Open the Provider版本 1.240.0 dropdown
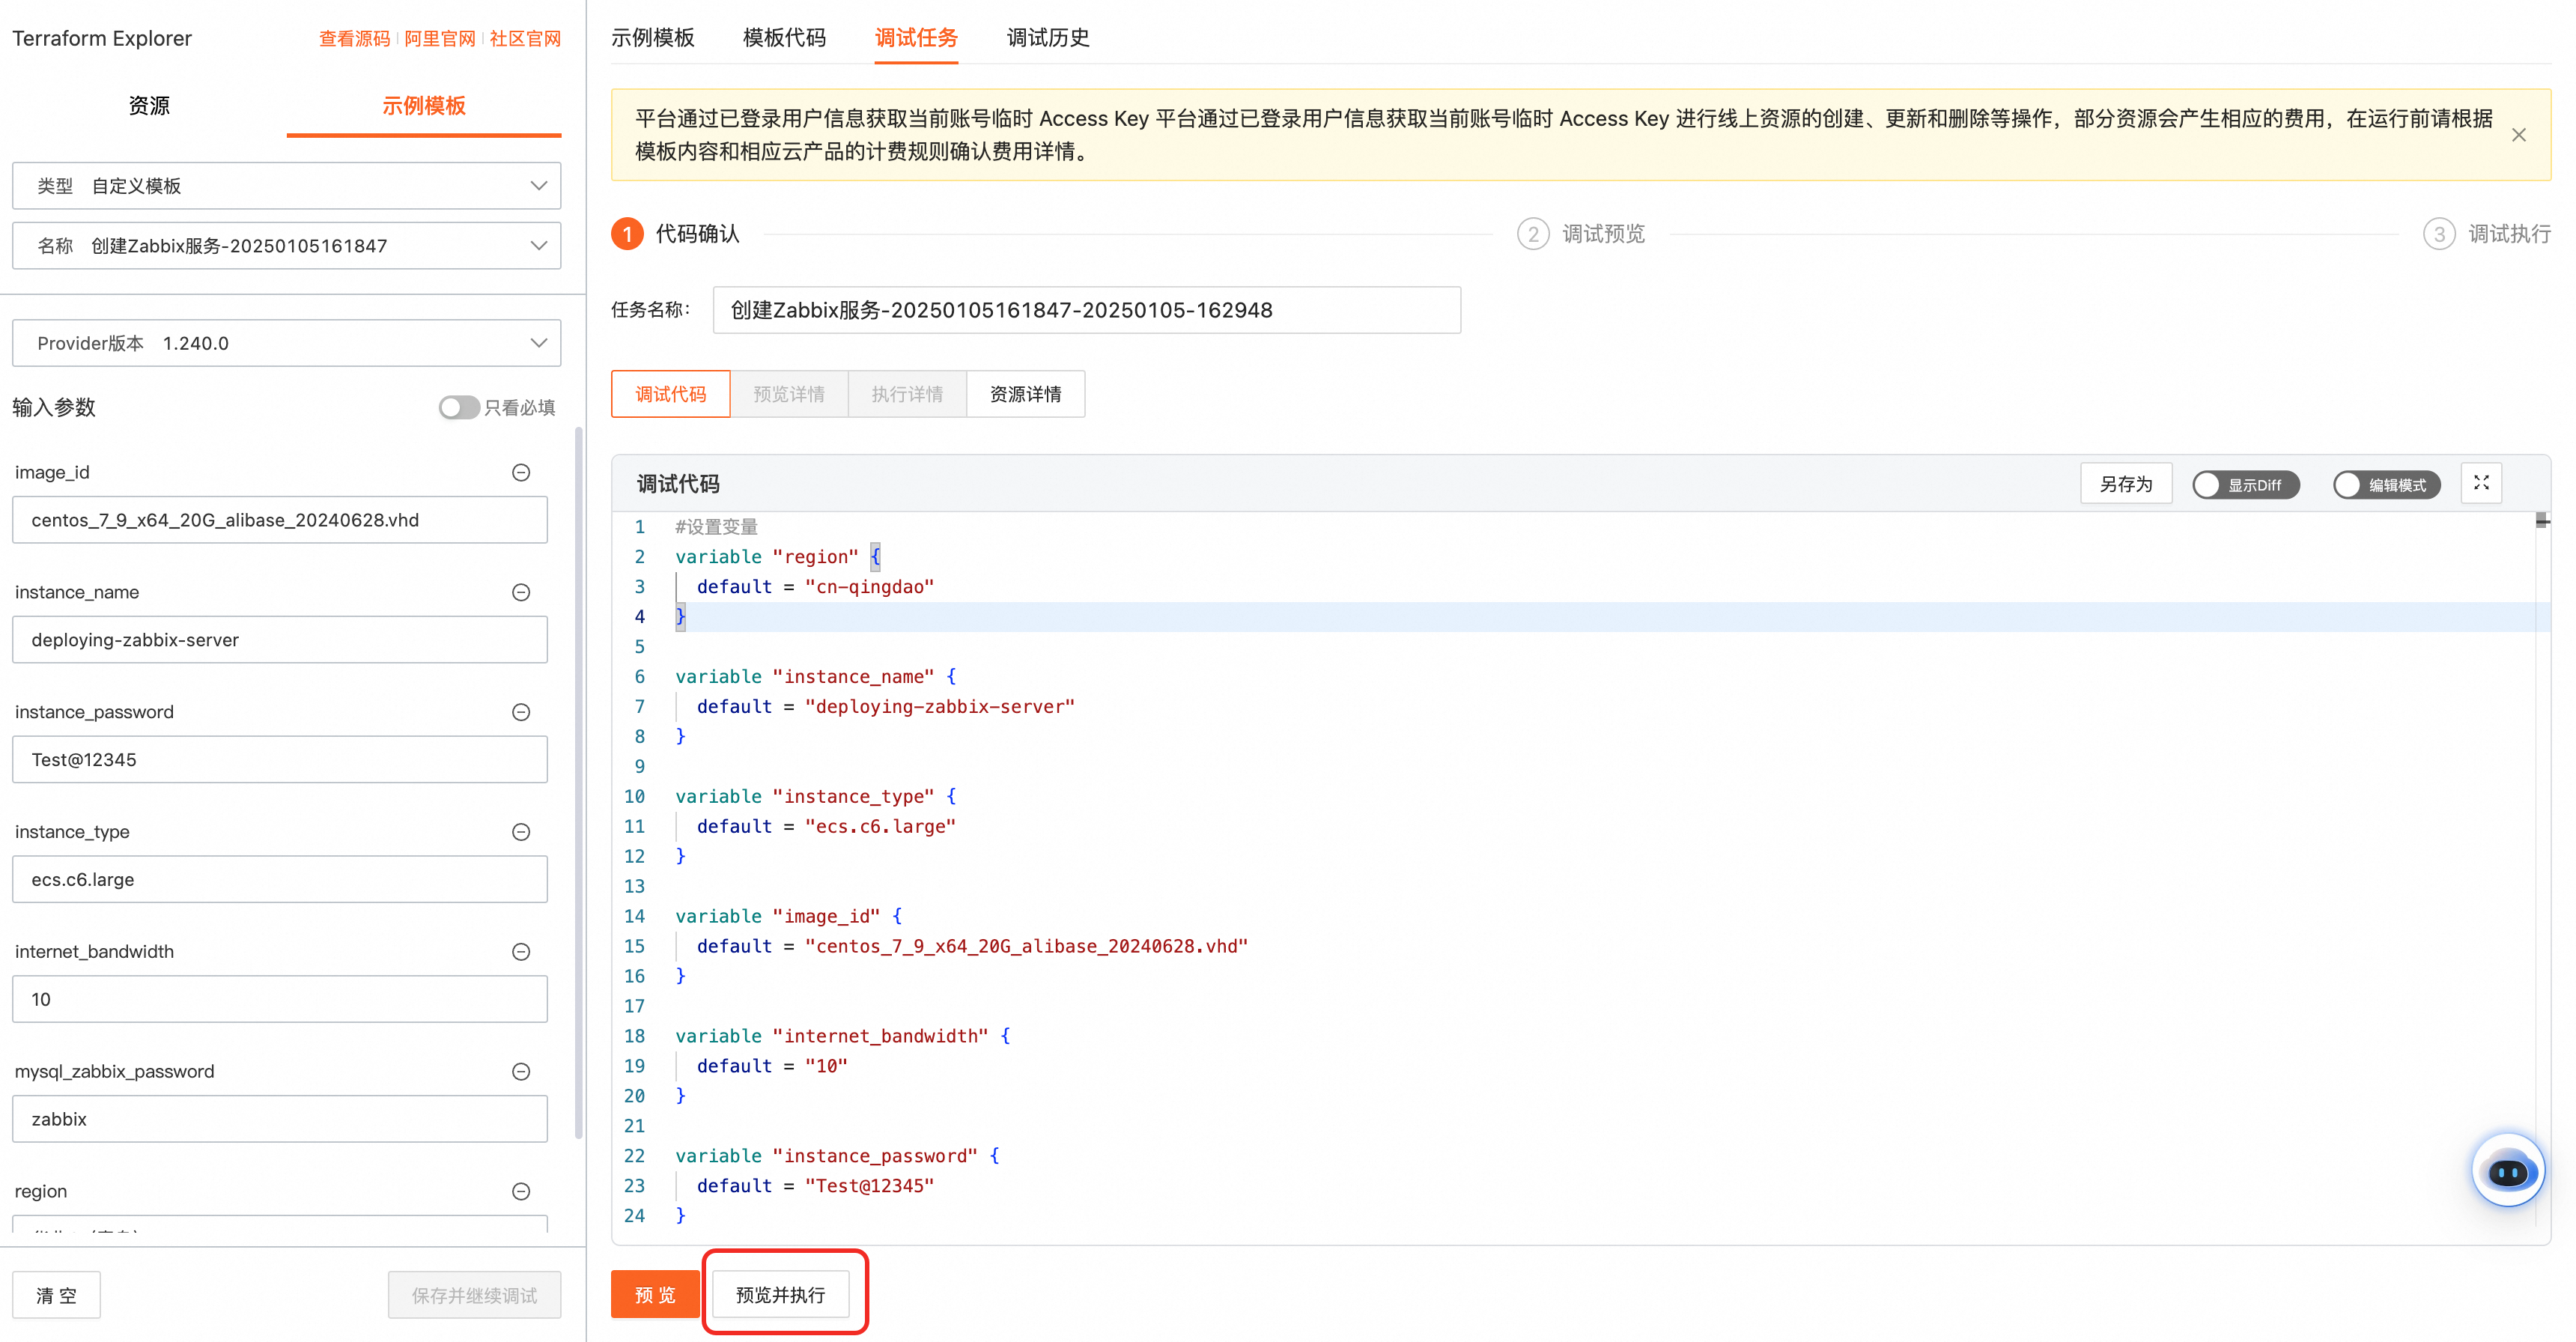The image size is (2576, 1342). [286, 343]
